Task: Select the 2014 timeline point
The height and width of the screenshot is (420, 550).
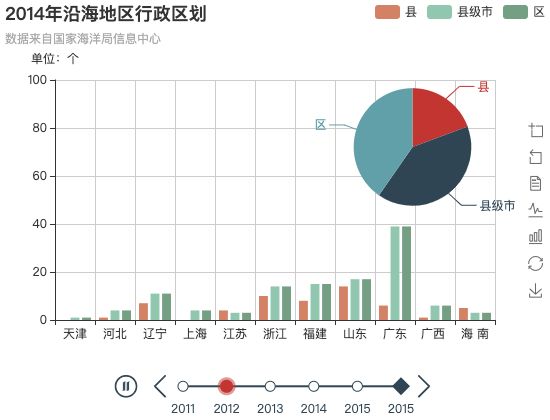Action: tap(314, 386)
